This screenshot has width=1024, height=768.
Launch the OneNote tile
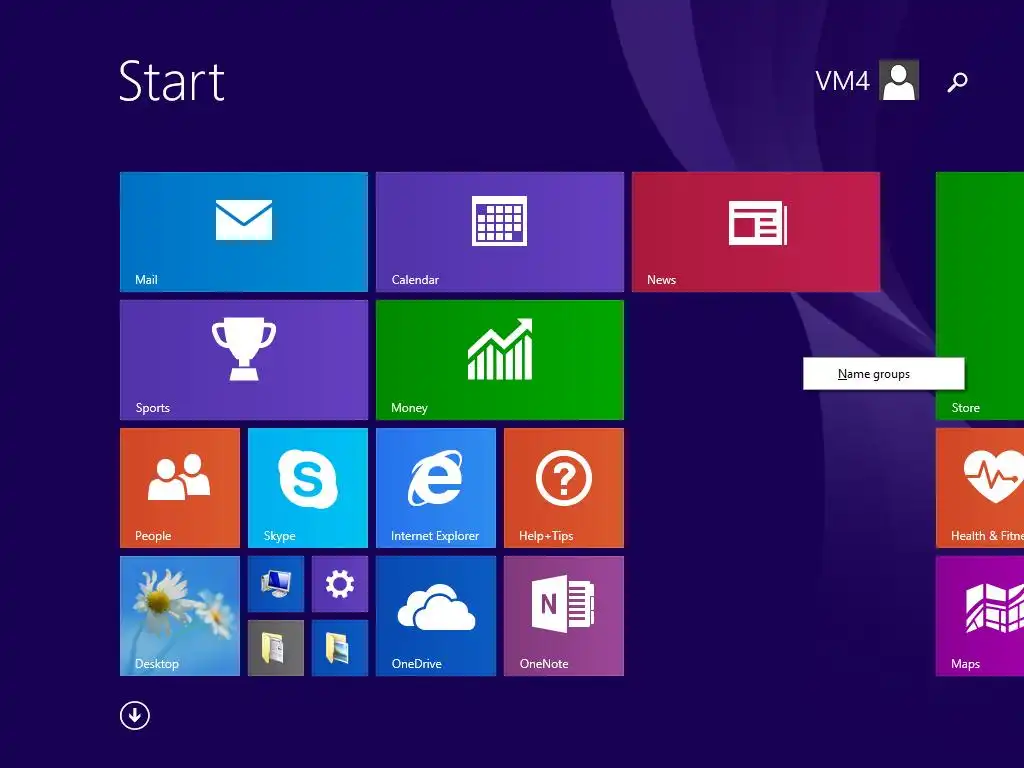[564, 616]
